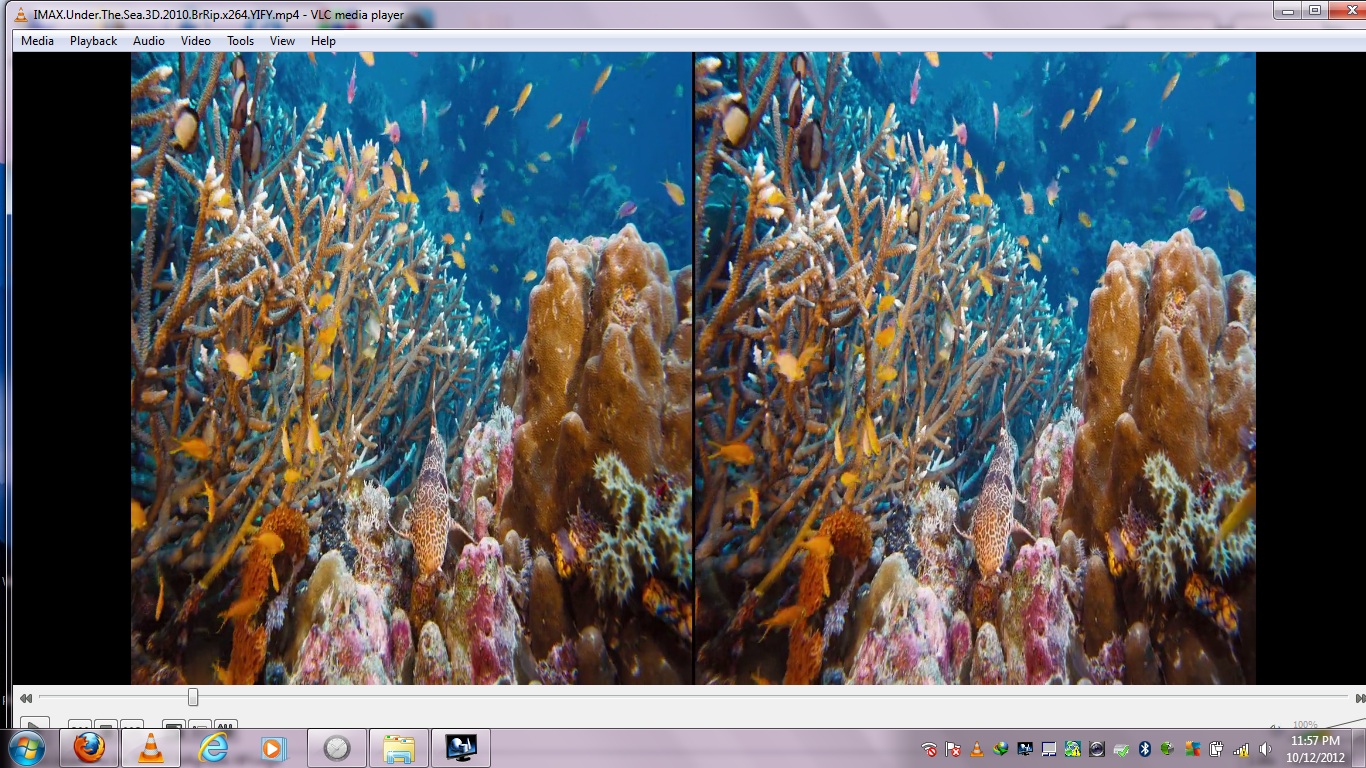Minimize the VLC window
Viewport: 1366px width, 768px height.
click(x=1288, y=10)
